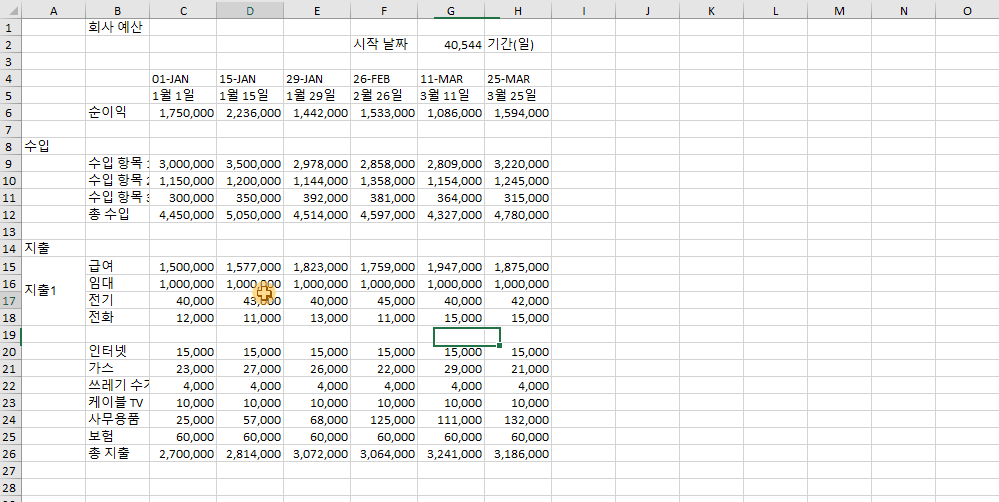Select the row 19 header

[11, 334]
